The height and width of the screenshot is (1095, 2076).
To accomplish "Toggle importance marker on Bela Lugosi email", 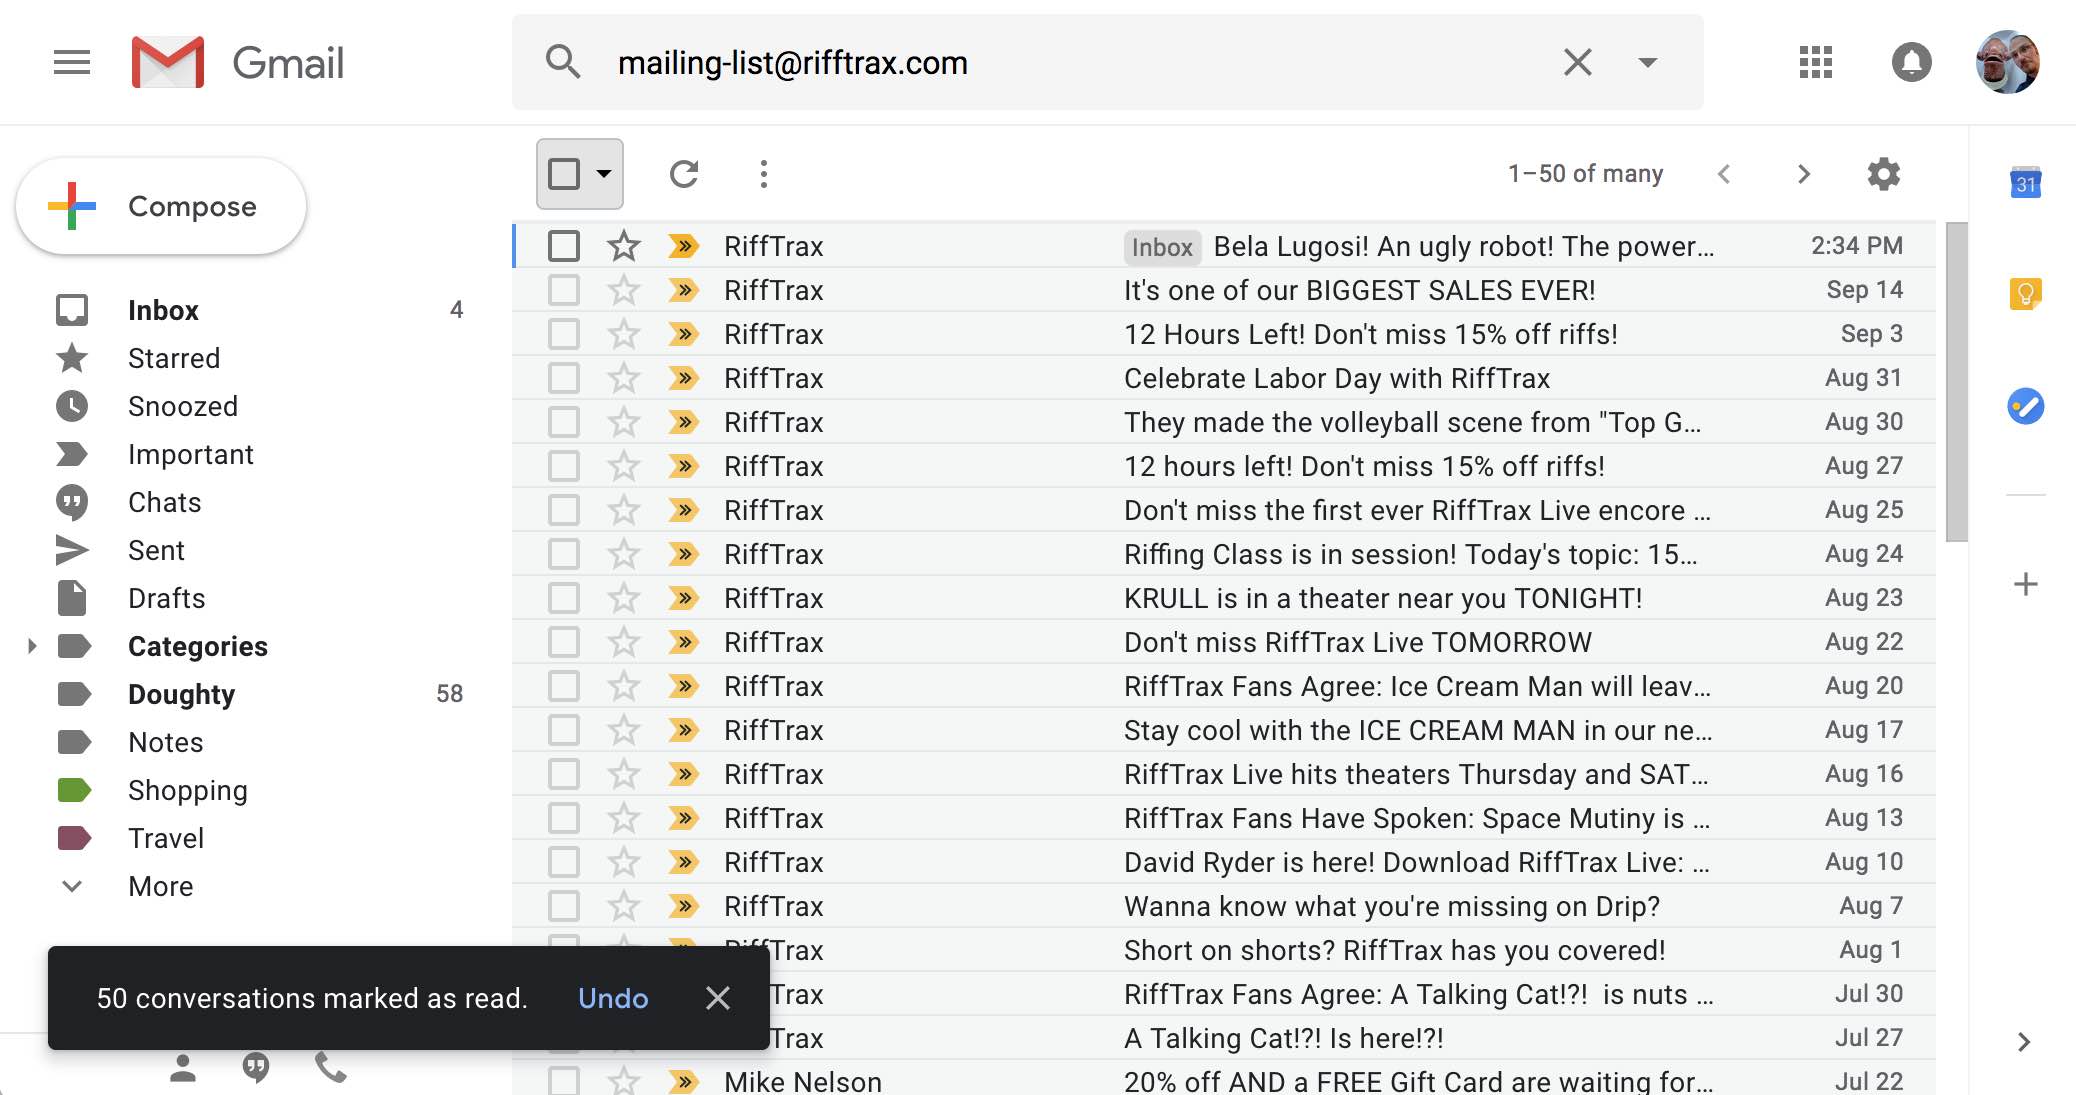I will pos(684,246).
